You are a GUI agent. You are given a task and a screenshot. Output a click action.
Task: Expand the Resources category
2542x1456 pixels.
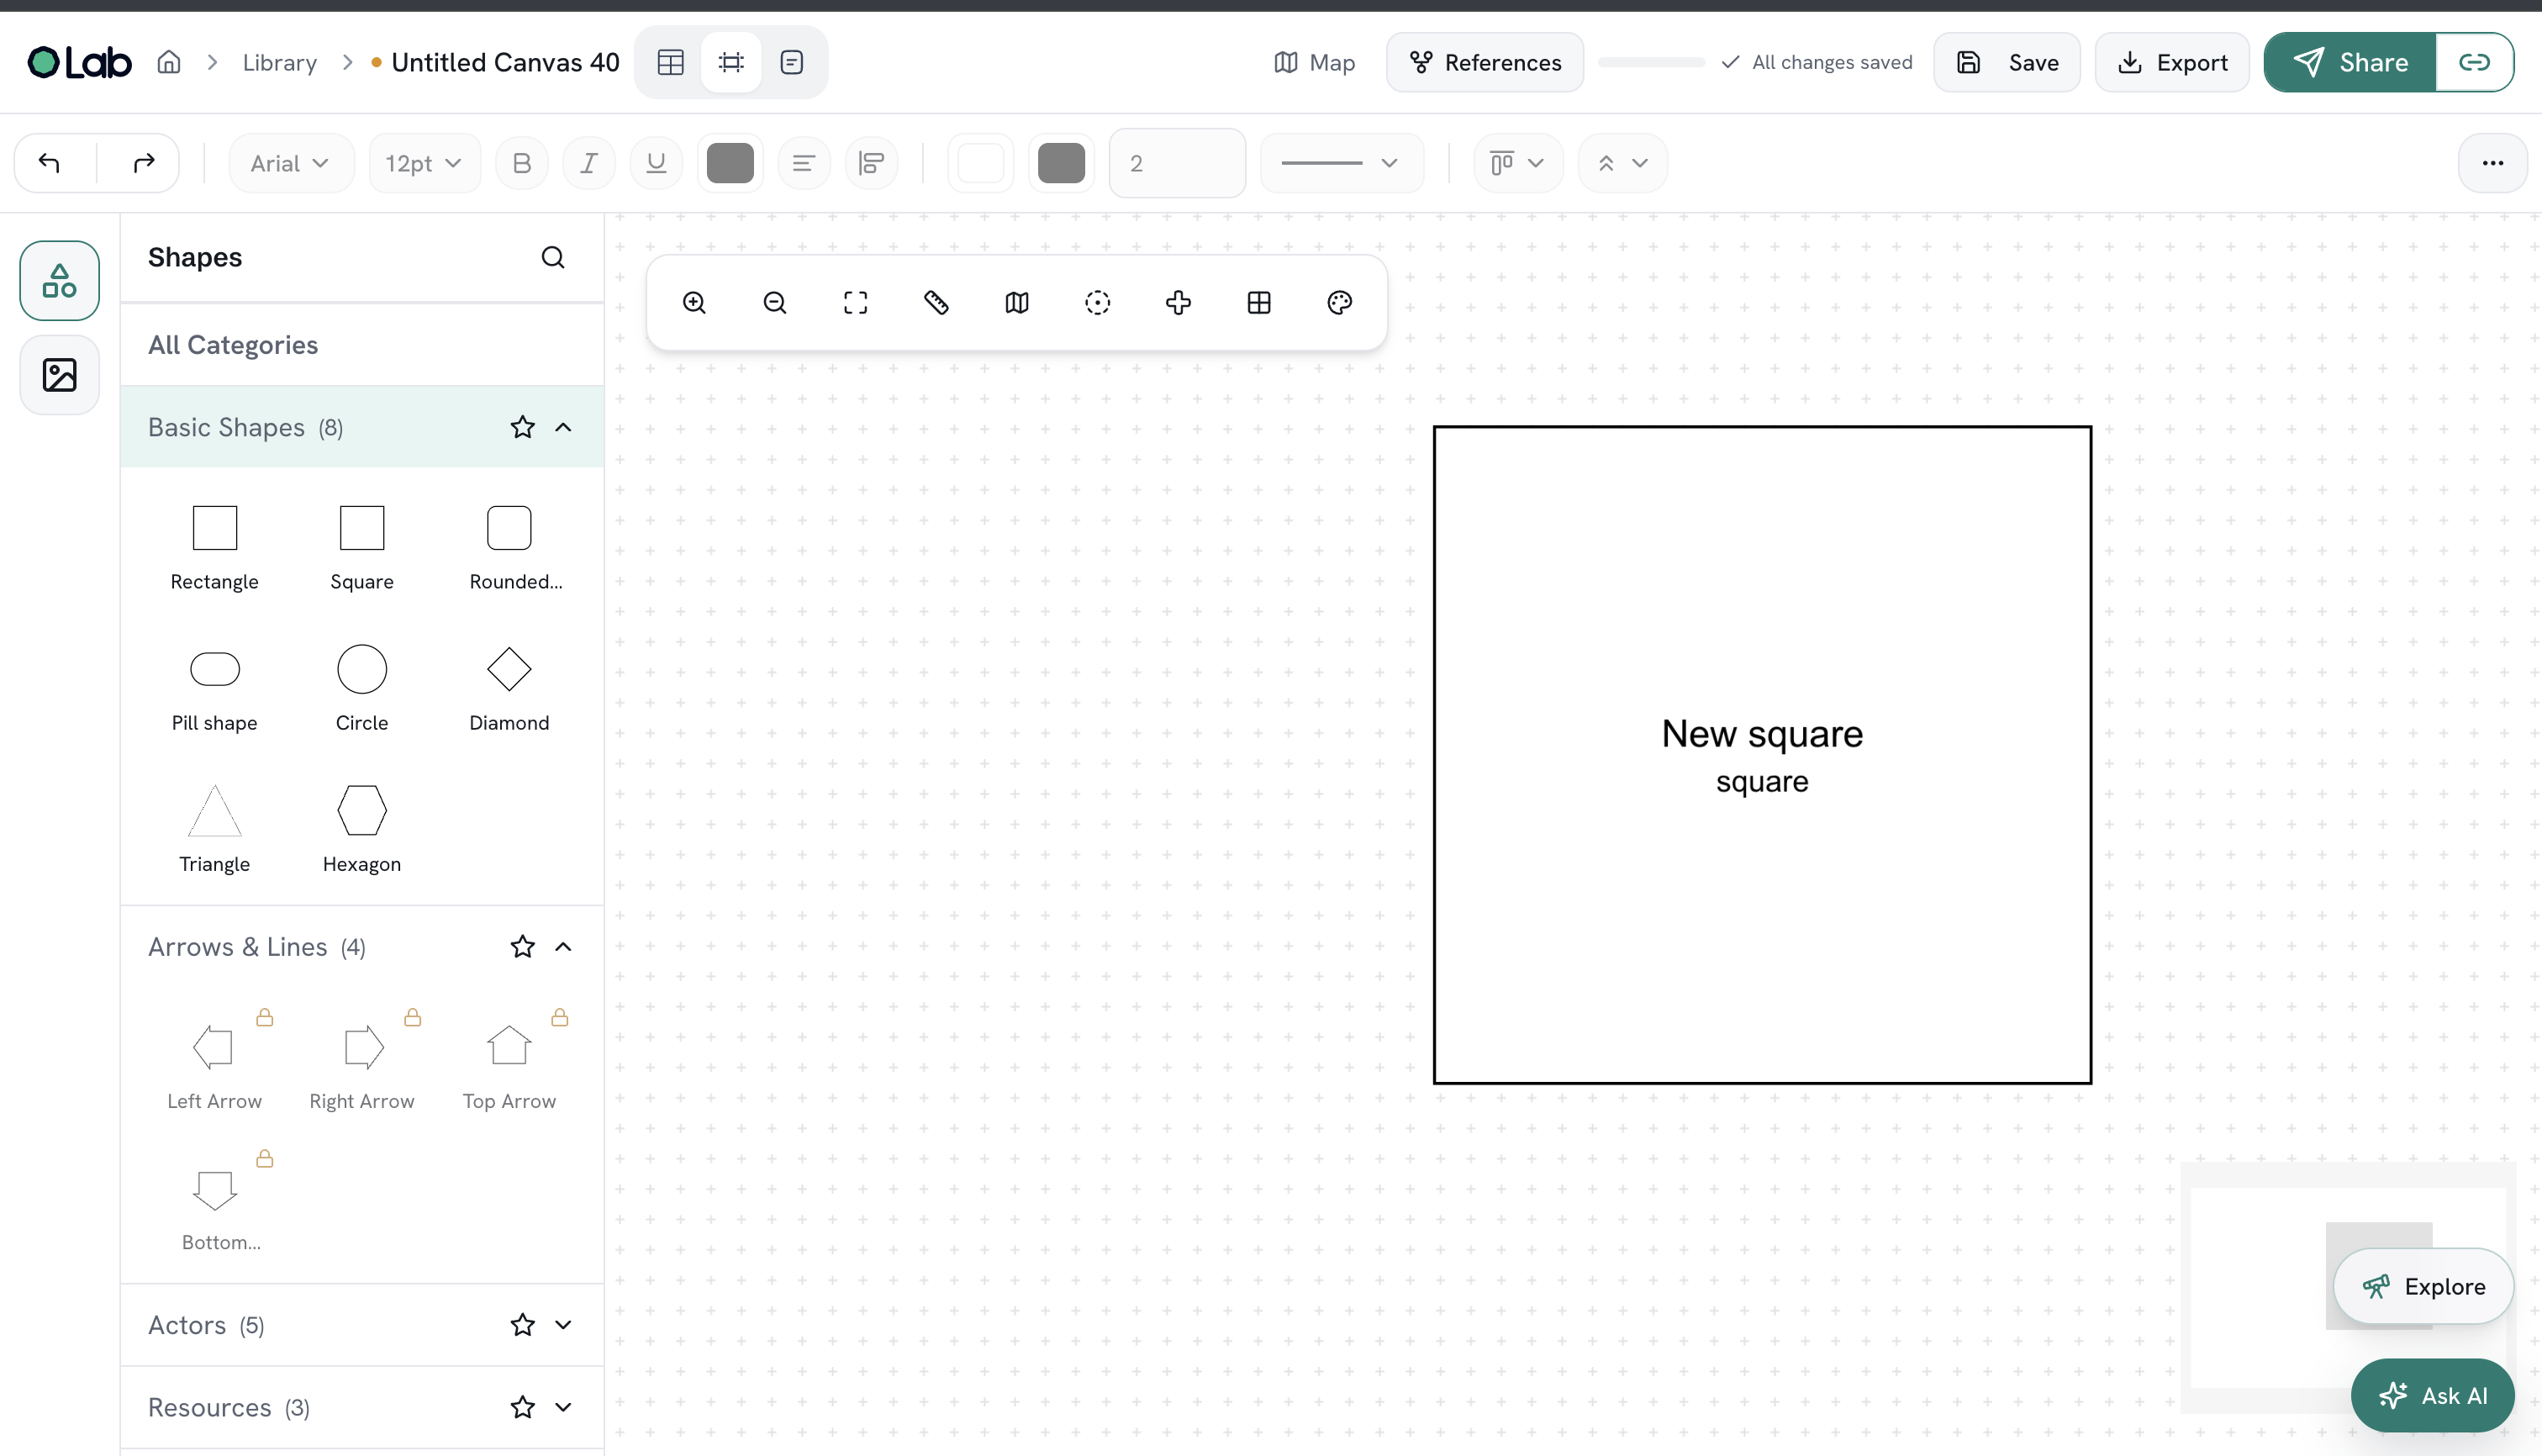[x=564, y=1407]
